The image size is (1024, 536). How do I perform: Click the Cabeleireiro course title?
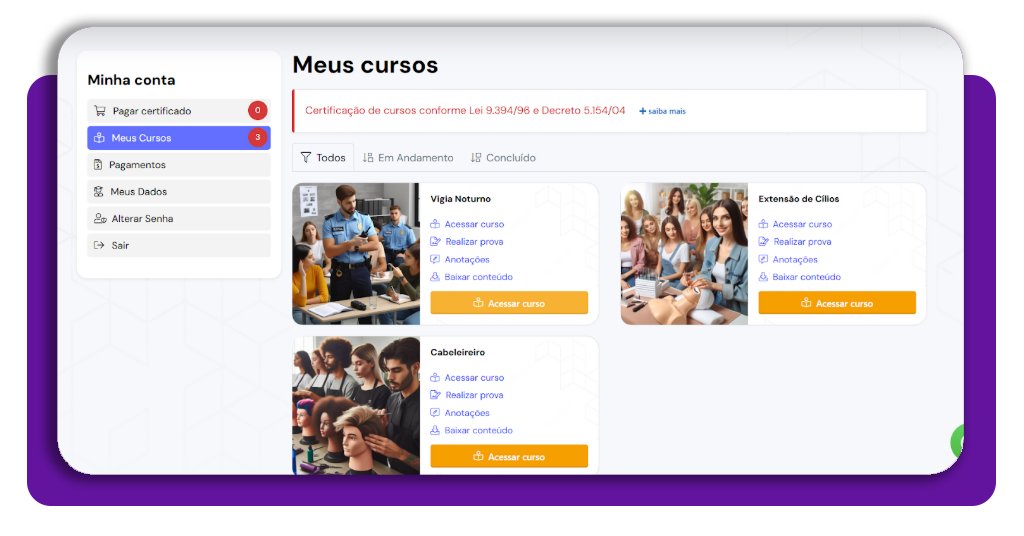[457, 352]
